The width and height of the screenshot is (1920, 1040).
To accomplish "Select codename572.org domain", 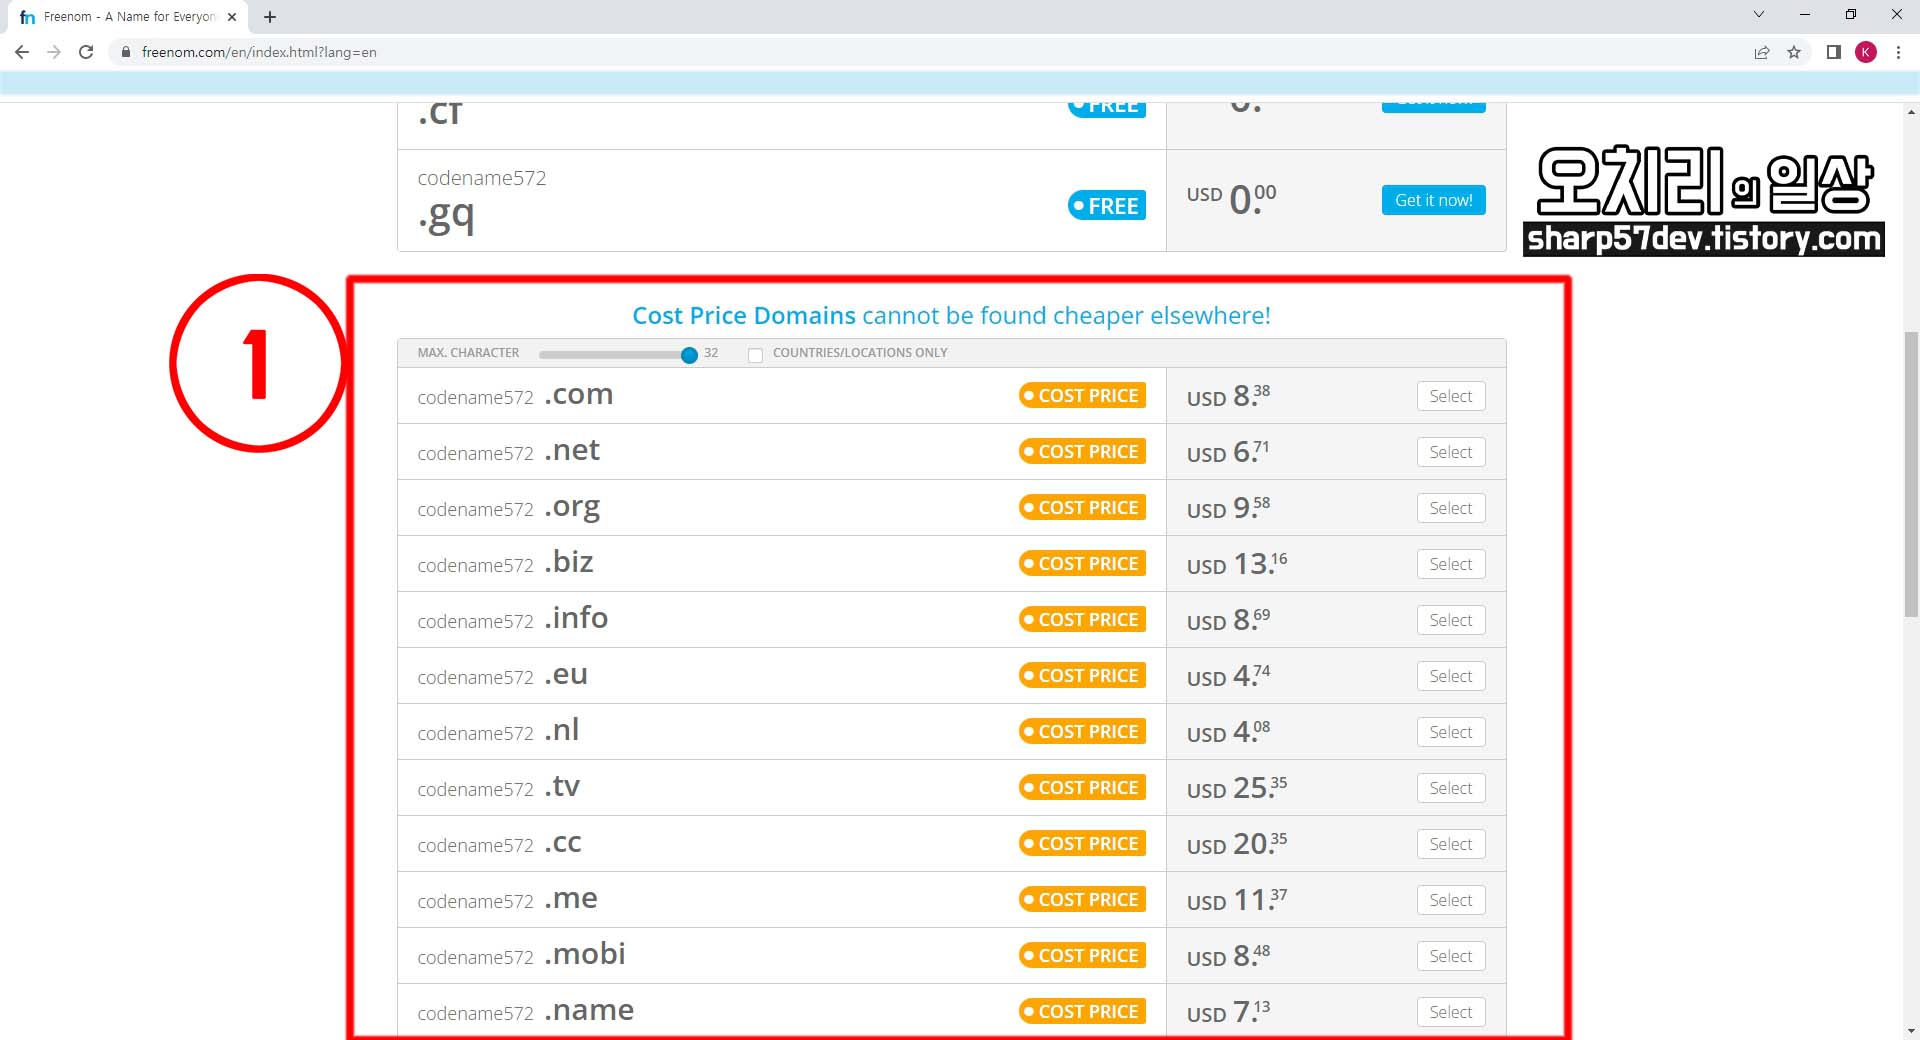I will tap(1450, 508).
